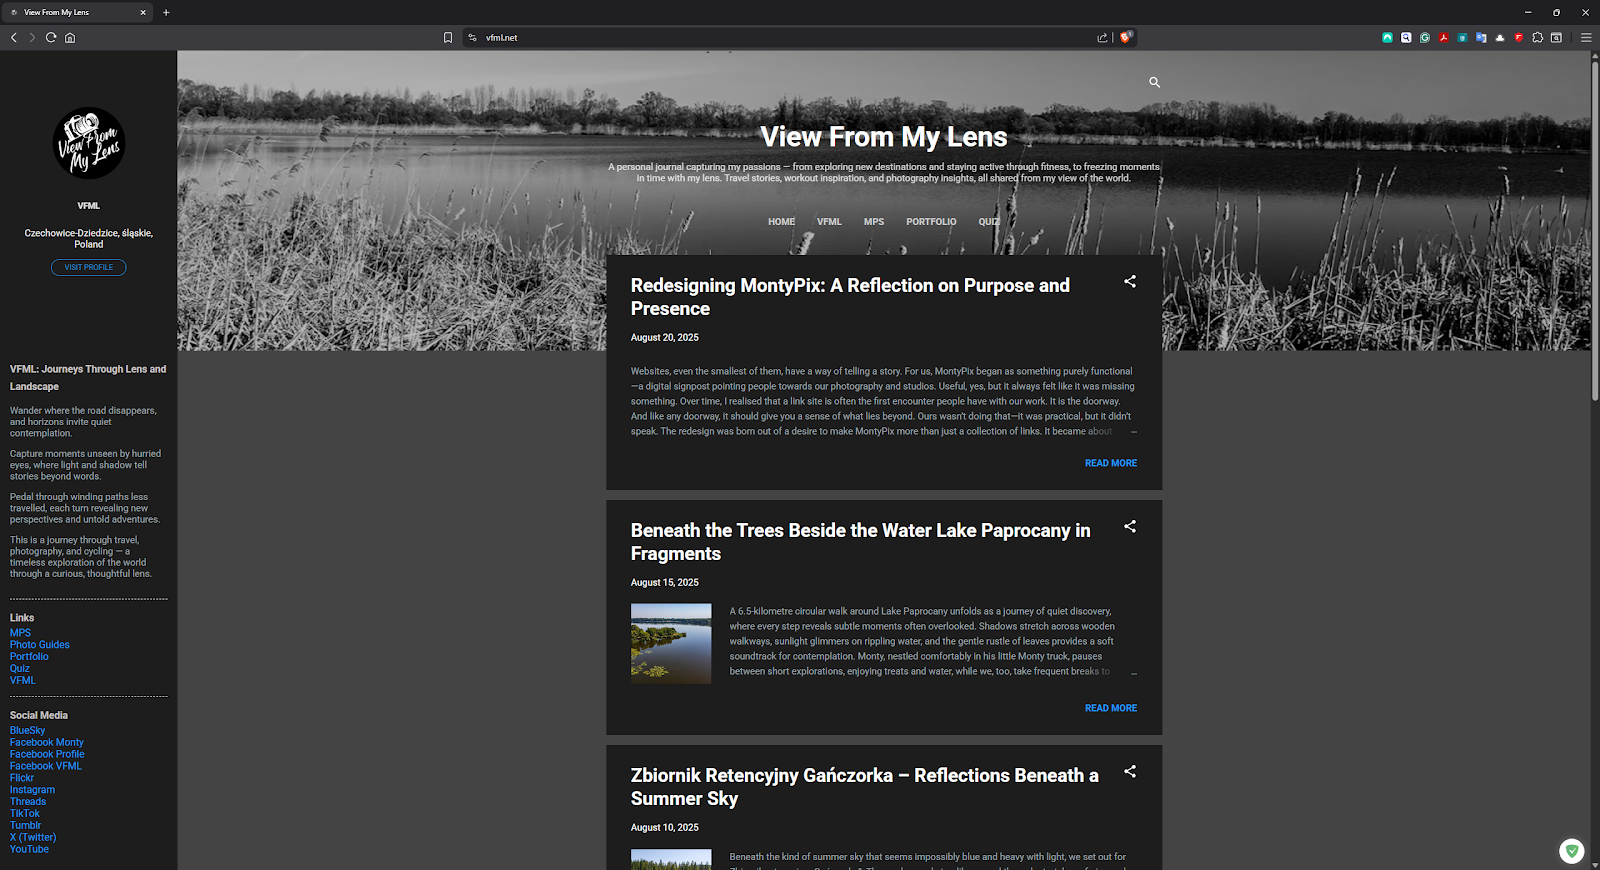Open the Extensions puzzle piece menu
The width and height of the screenshot is (1600, 870).
coord(1538,38)
